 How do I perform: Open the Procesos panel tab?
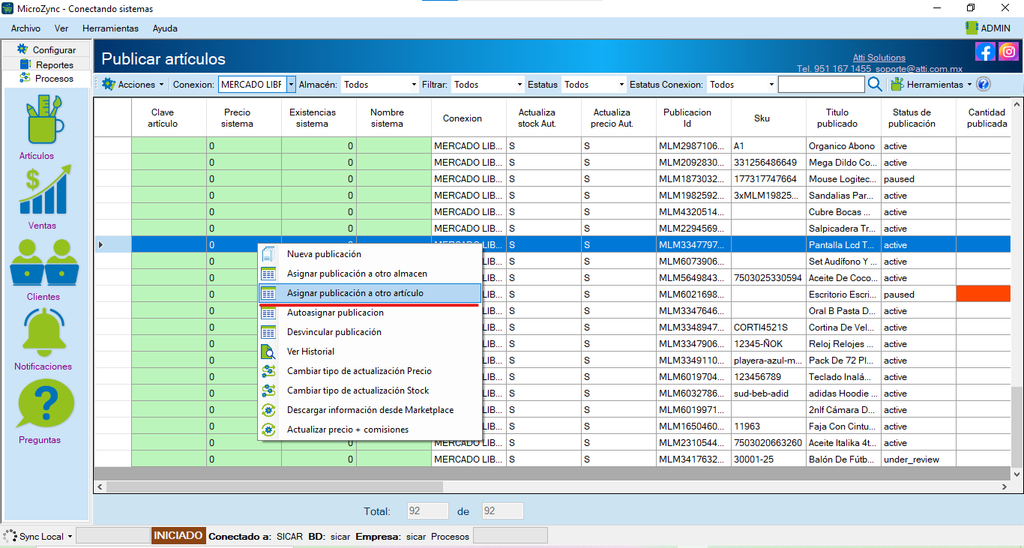pyautogui.click(x=47, y=78)
